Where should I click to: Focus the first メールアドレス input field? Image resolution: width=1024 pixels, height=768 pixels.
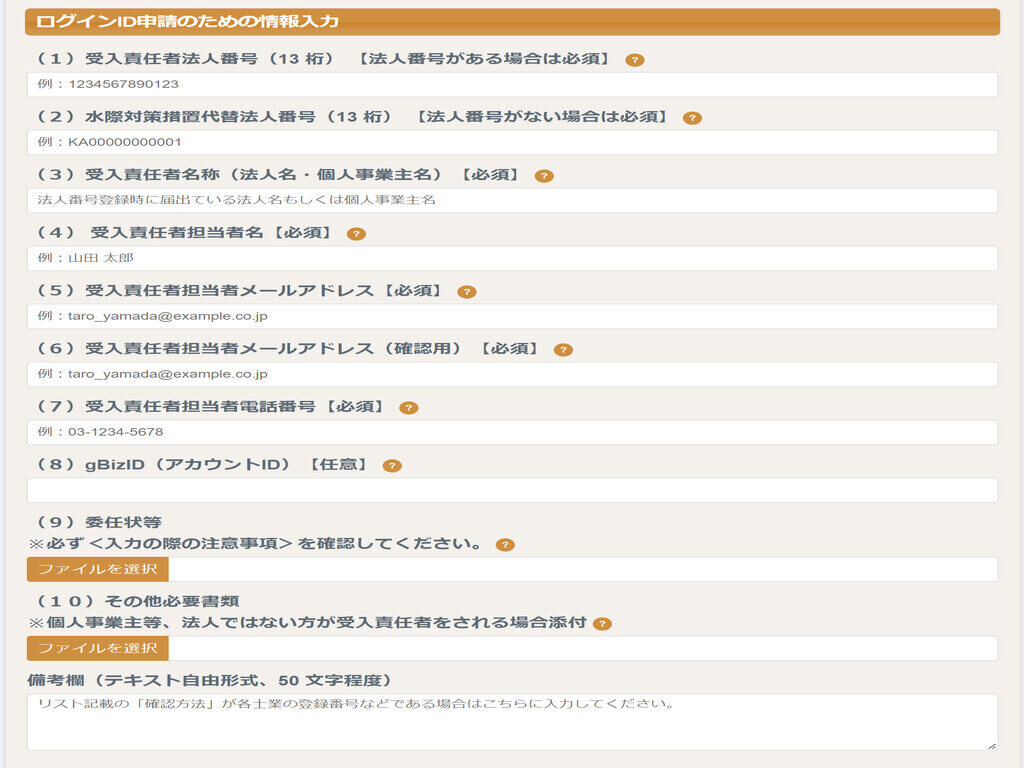(x=512, y=316)
